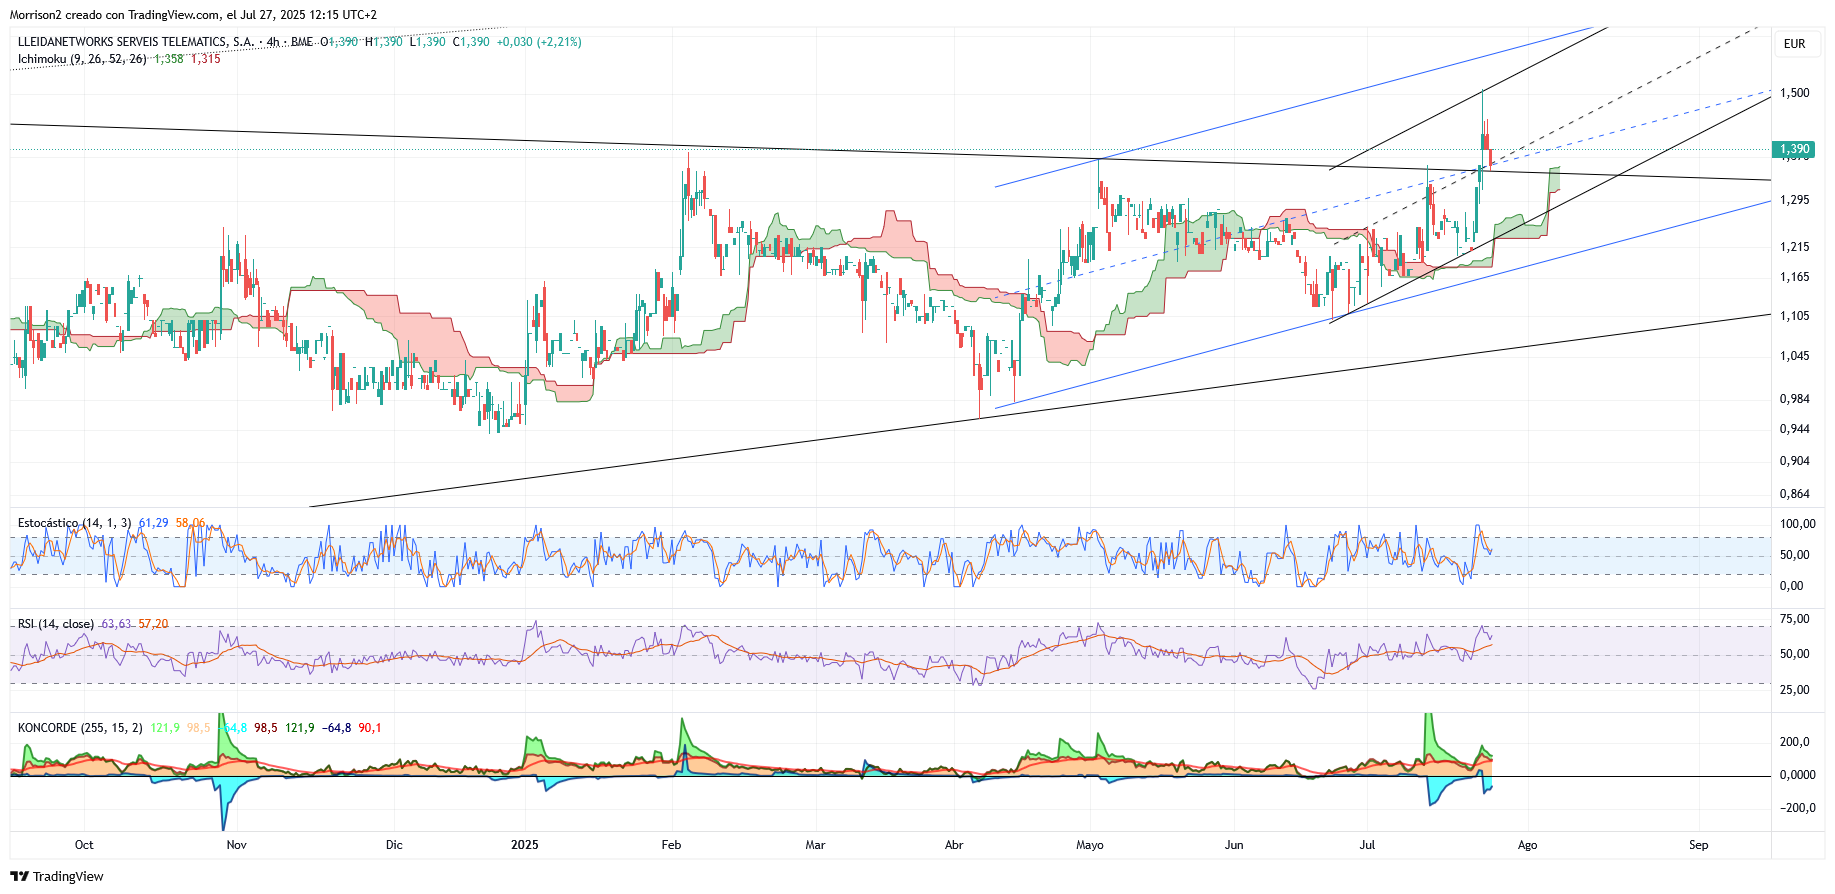Click the 0,984 price axis label
Viewport: 1835px width, 894px height.
pos(1795,399)
